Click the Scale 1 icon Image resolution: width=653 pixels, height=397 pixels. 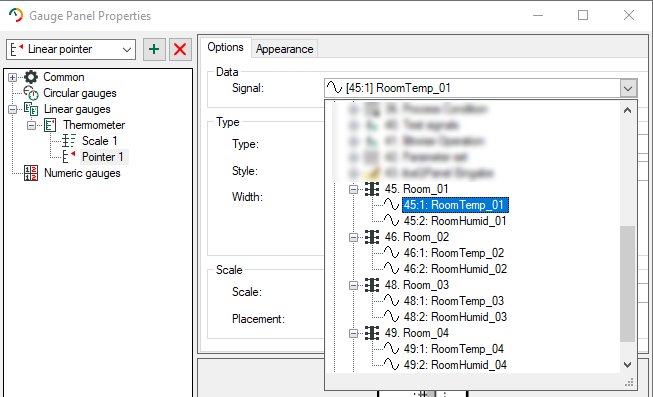[69, 141]
